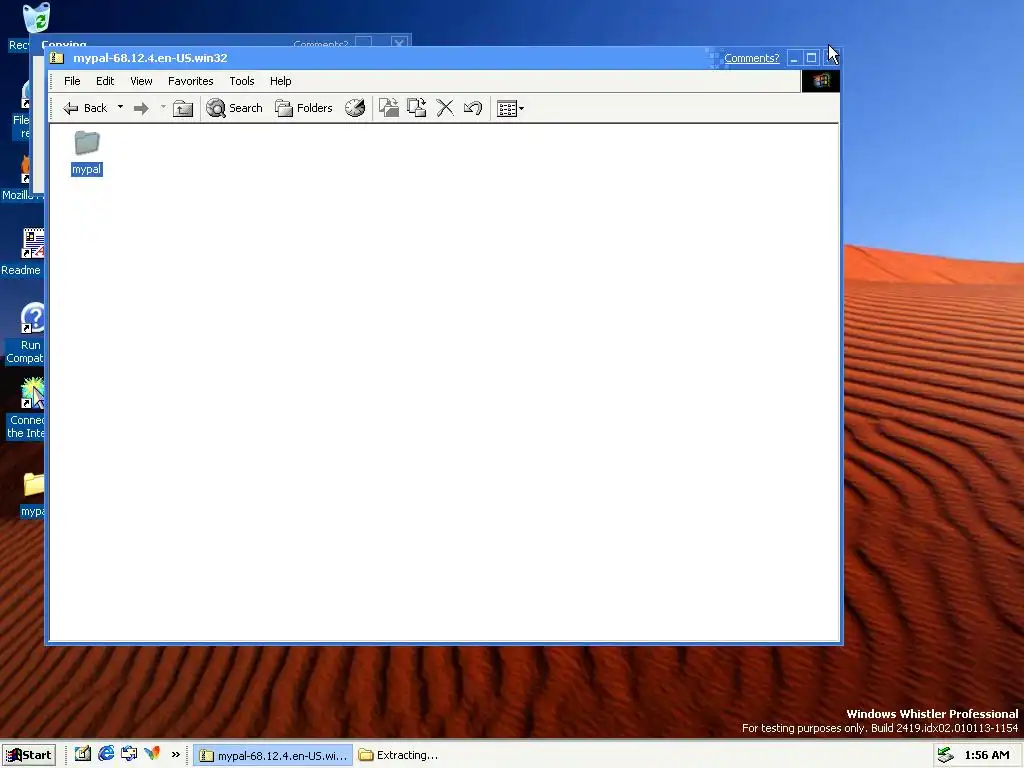
Task: Toggle the Folders pane
Action: 304,108
